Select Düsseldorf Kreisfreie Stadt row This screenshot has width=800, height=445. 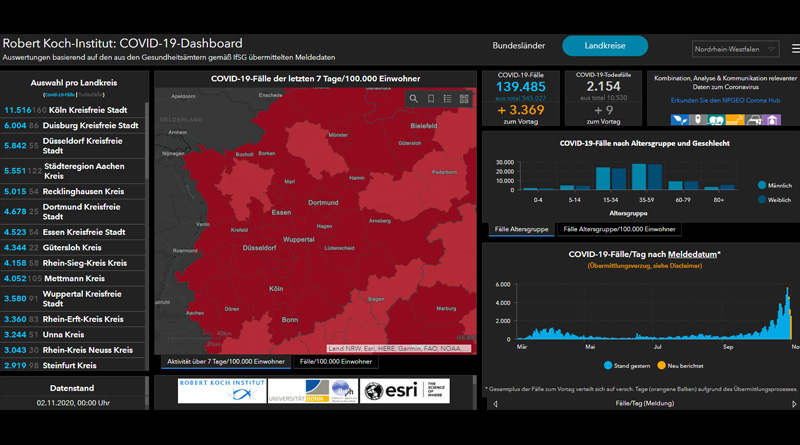pyautogui.click(x=72, y=145)
